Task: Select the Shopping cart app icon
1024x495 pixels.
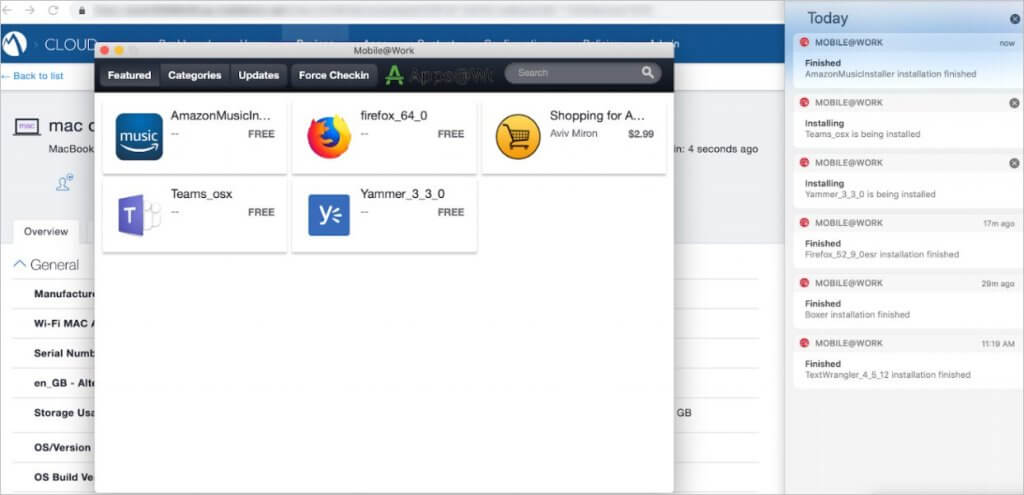Action: click(518, 136)
